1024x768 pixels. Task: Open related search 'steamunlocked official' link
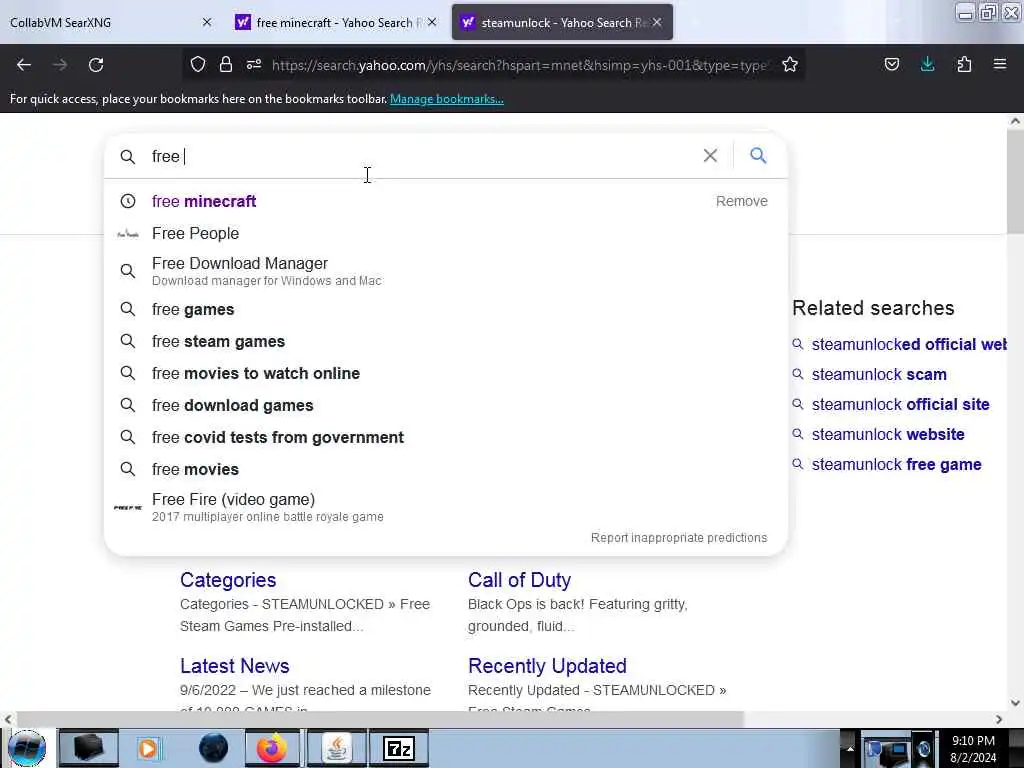pyautogui.click(x=908, y=344)
